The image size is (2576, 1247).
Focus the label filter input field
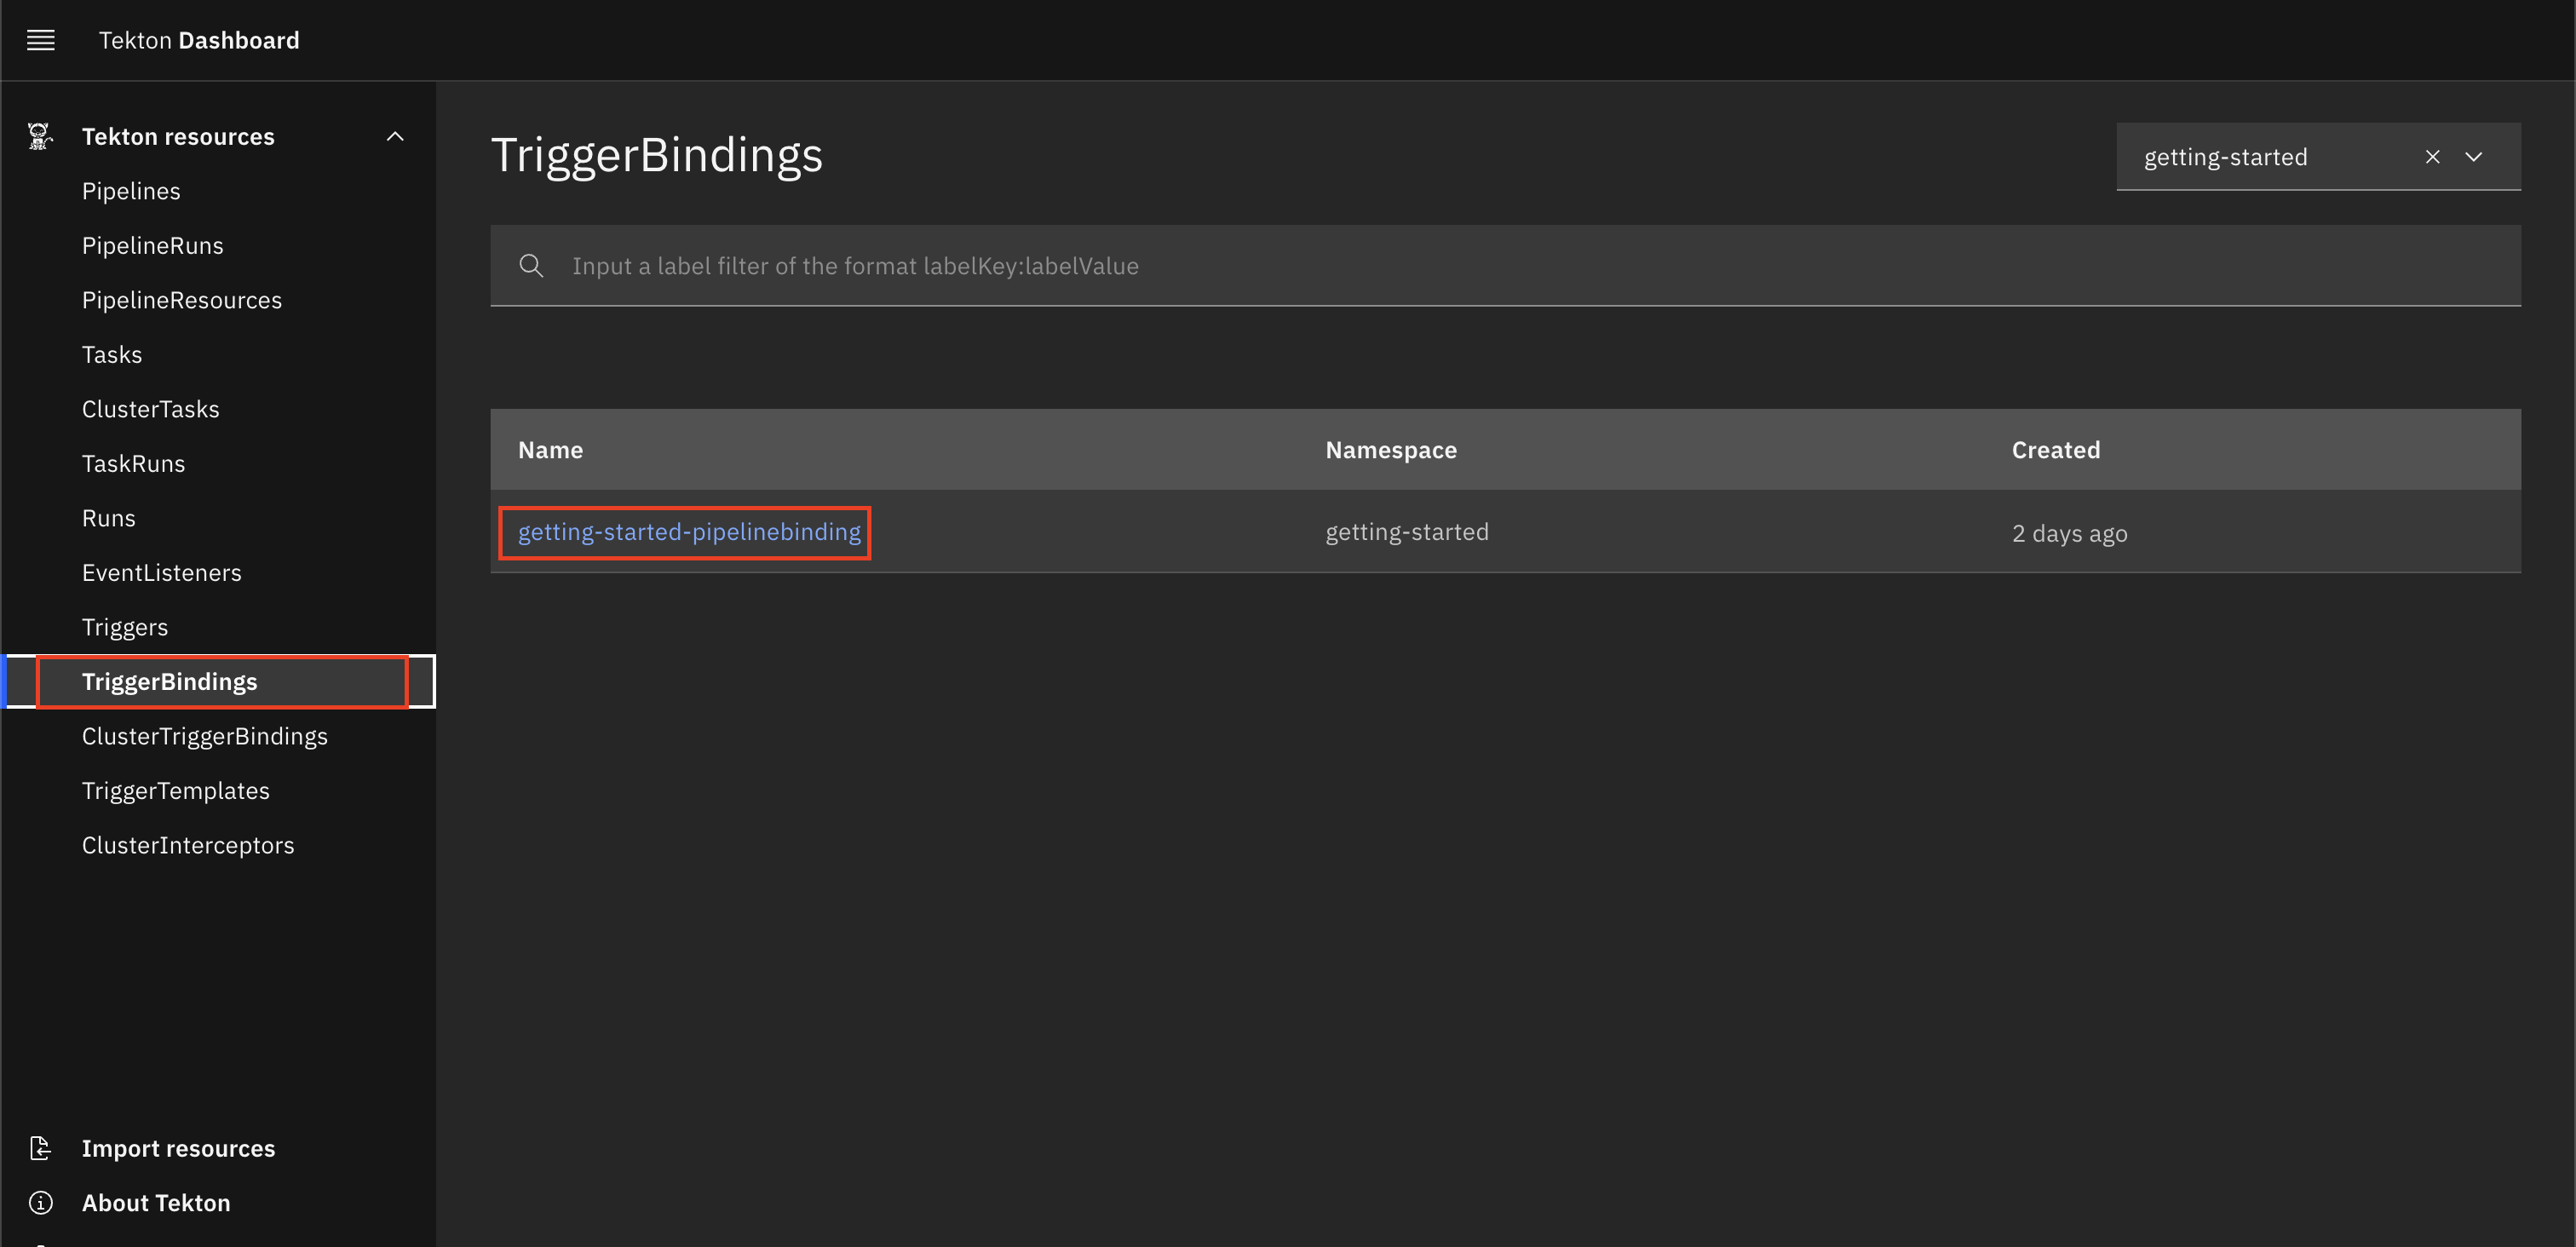[x=1400, y=265]
